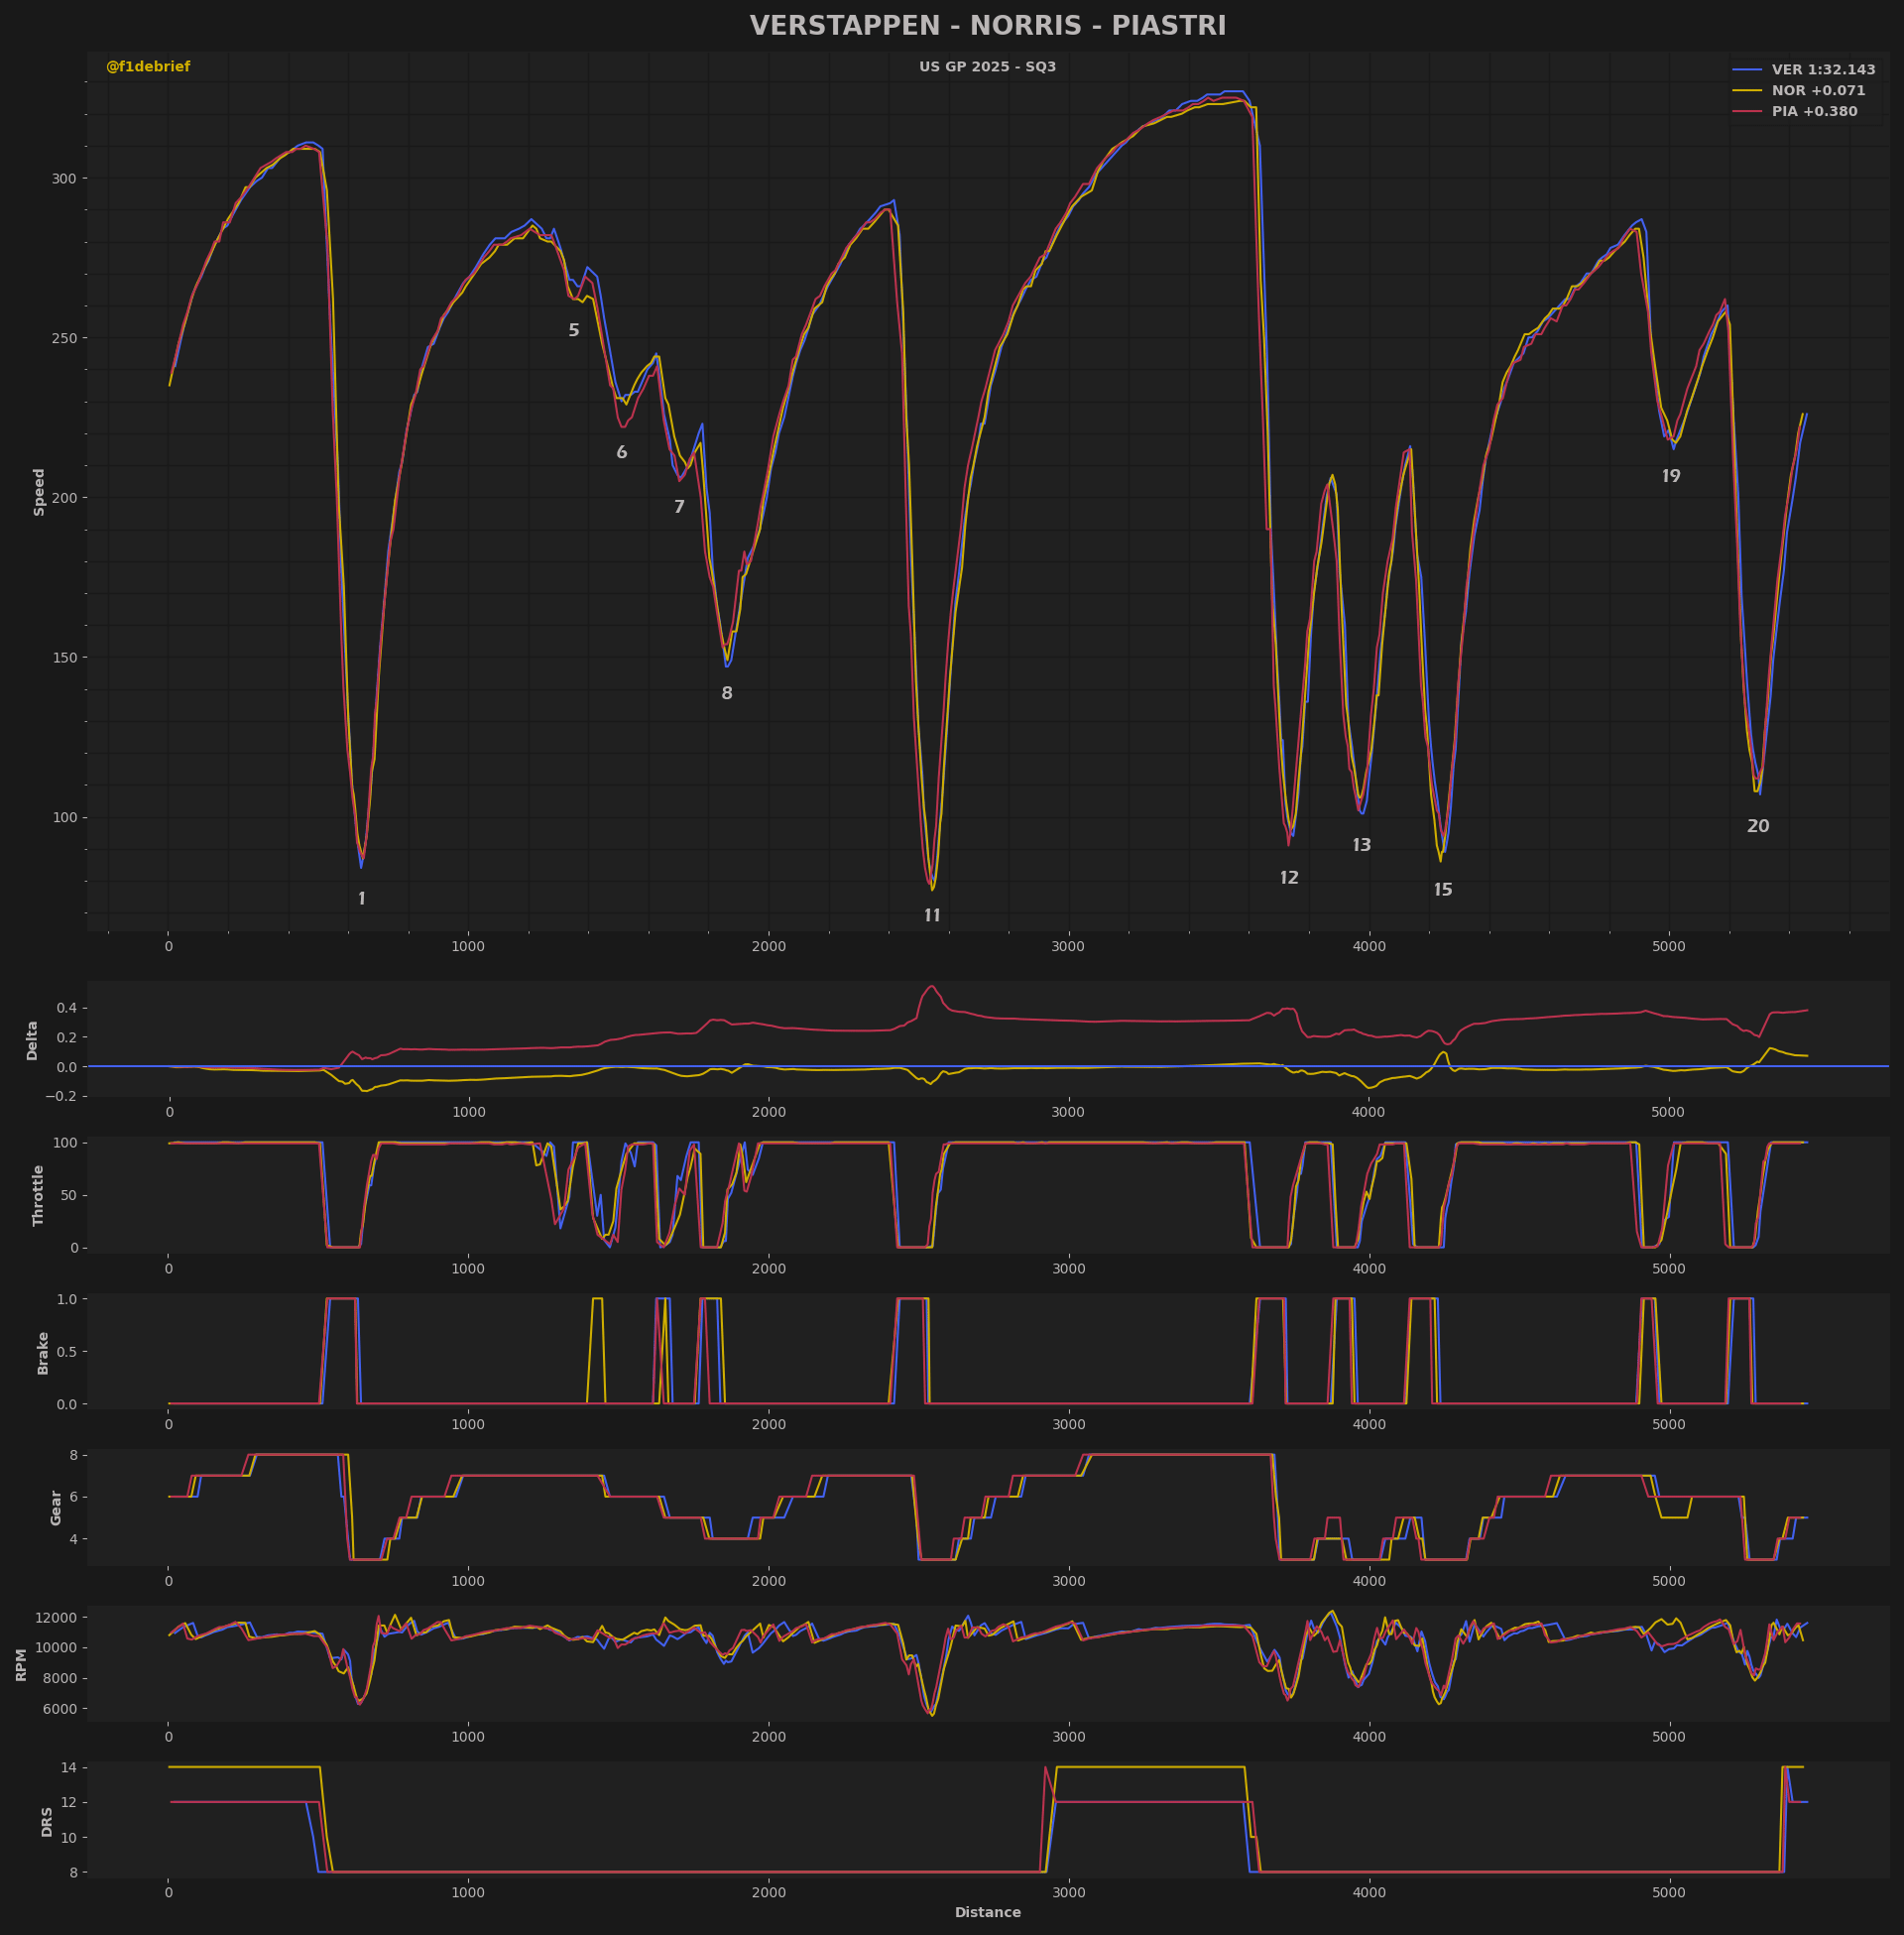The image size is (1904, 1935).
Task: Click the DRS axis label
Action: click(x=47, y=1822)
